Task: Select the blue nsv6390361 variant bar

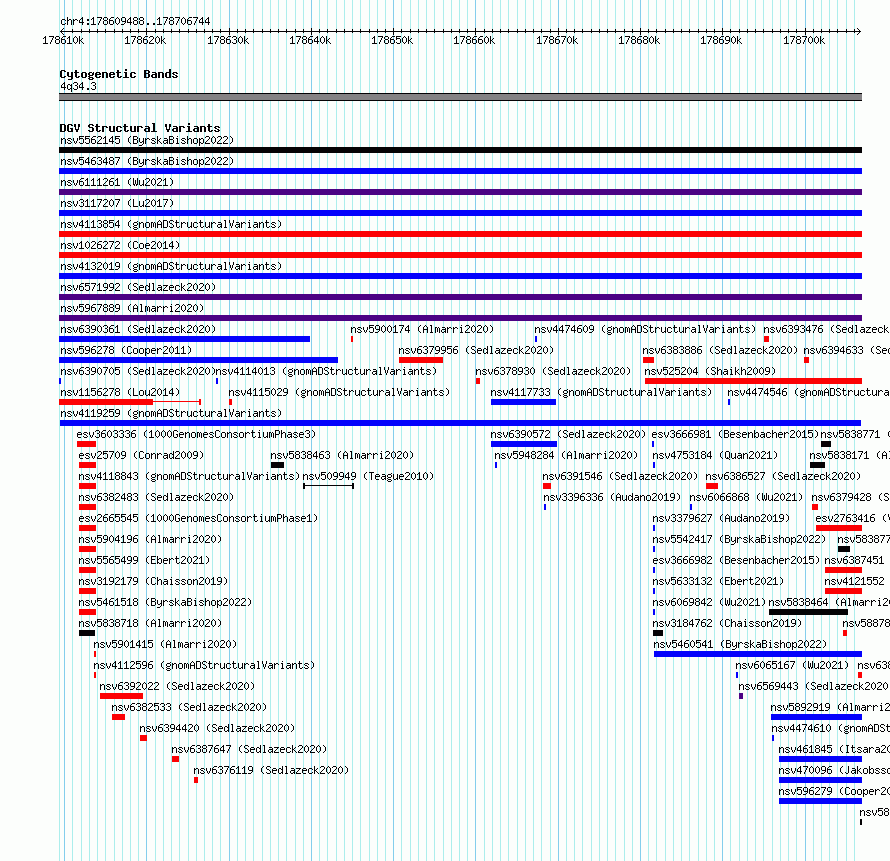Action: click(x=184, y=339)
